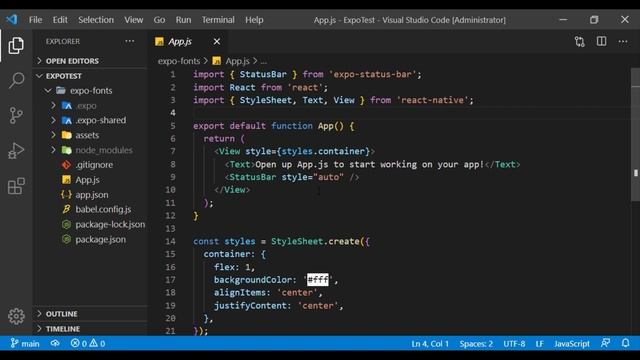Expand the Open Editors section
Image resolution: width=640 pixels, height=360 pixels.
(x=90, y=61)
